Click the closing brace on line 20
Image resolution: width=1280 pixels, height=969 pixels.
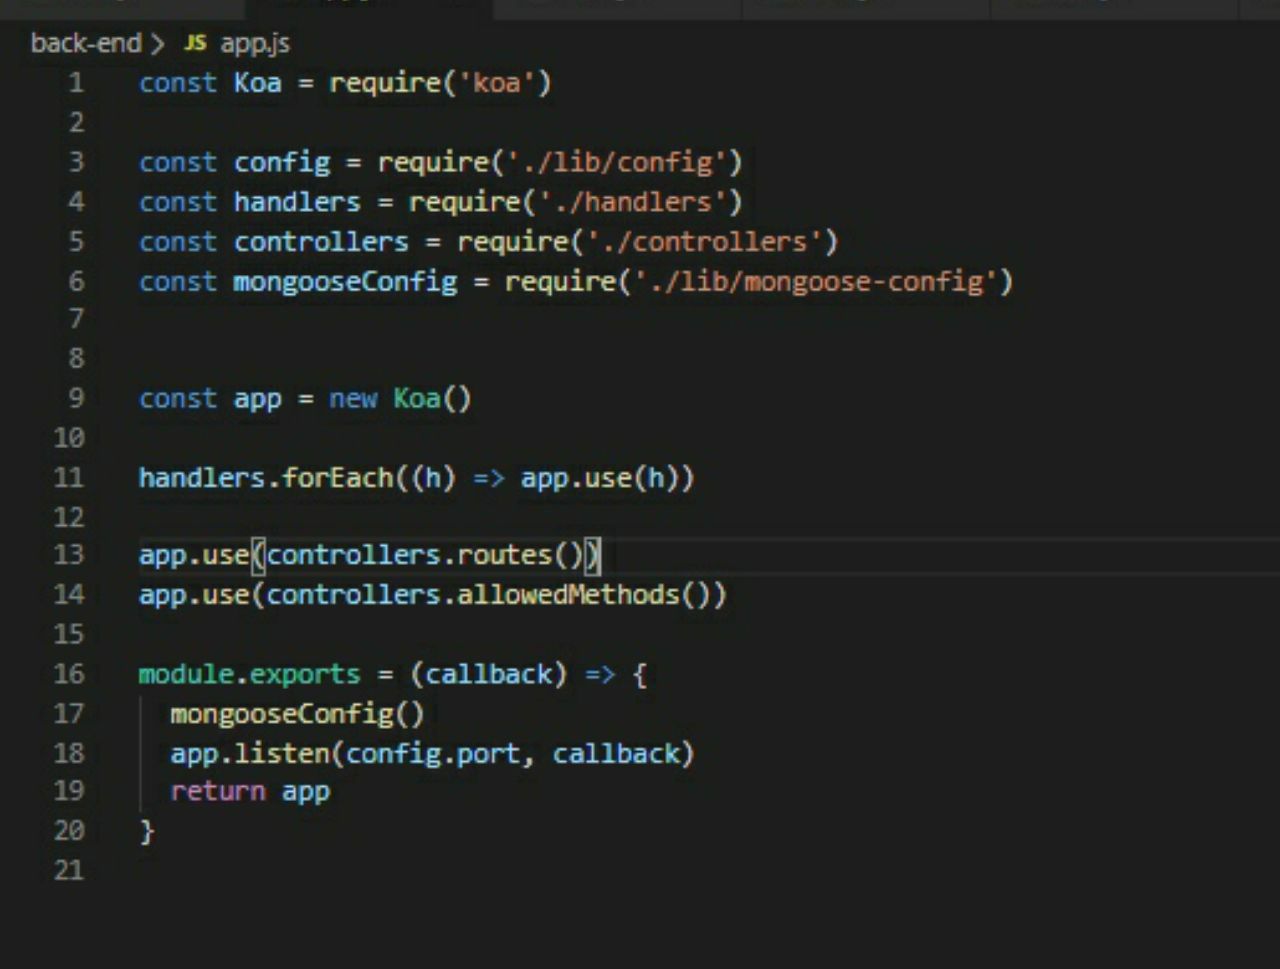(x=147, y=831)
